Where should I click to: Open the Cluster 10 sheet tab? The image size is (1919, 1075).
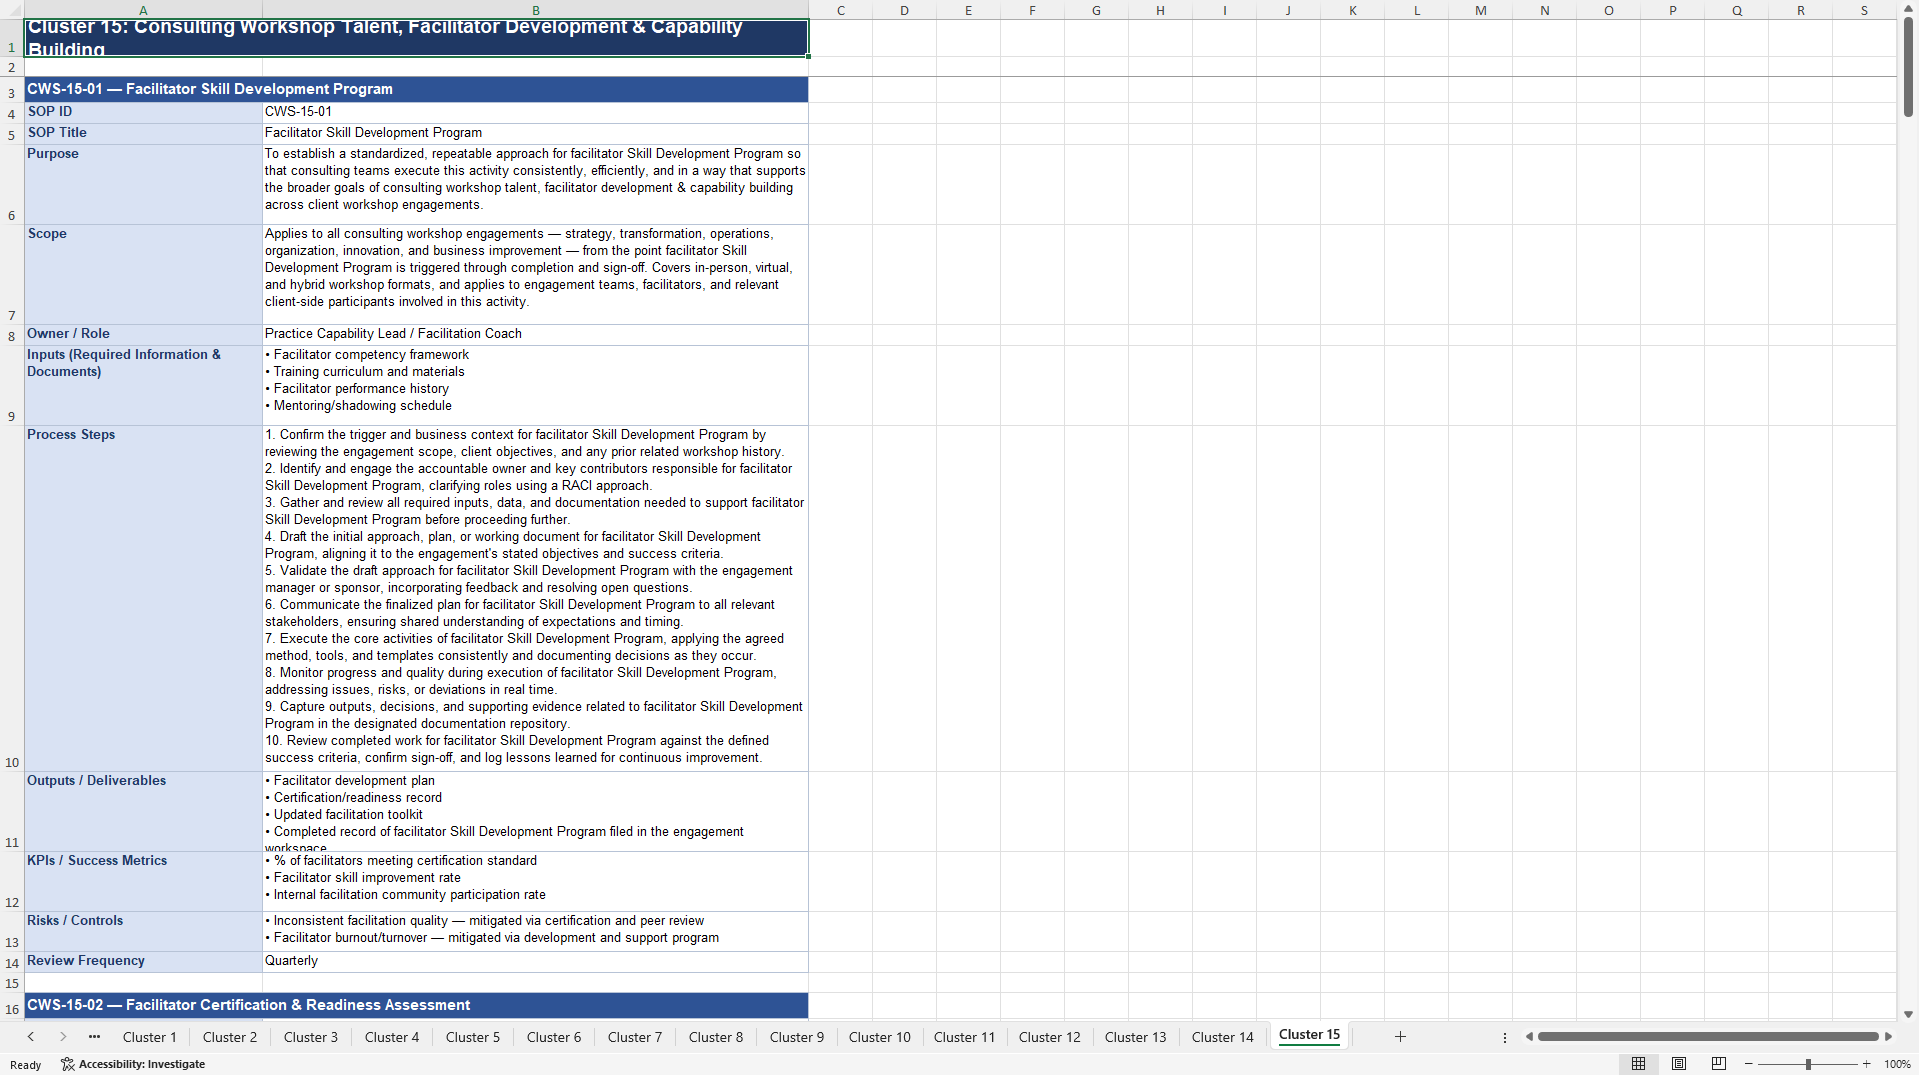pos(880,1037)
